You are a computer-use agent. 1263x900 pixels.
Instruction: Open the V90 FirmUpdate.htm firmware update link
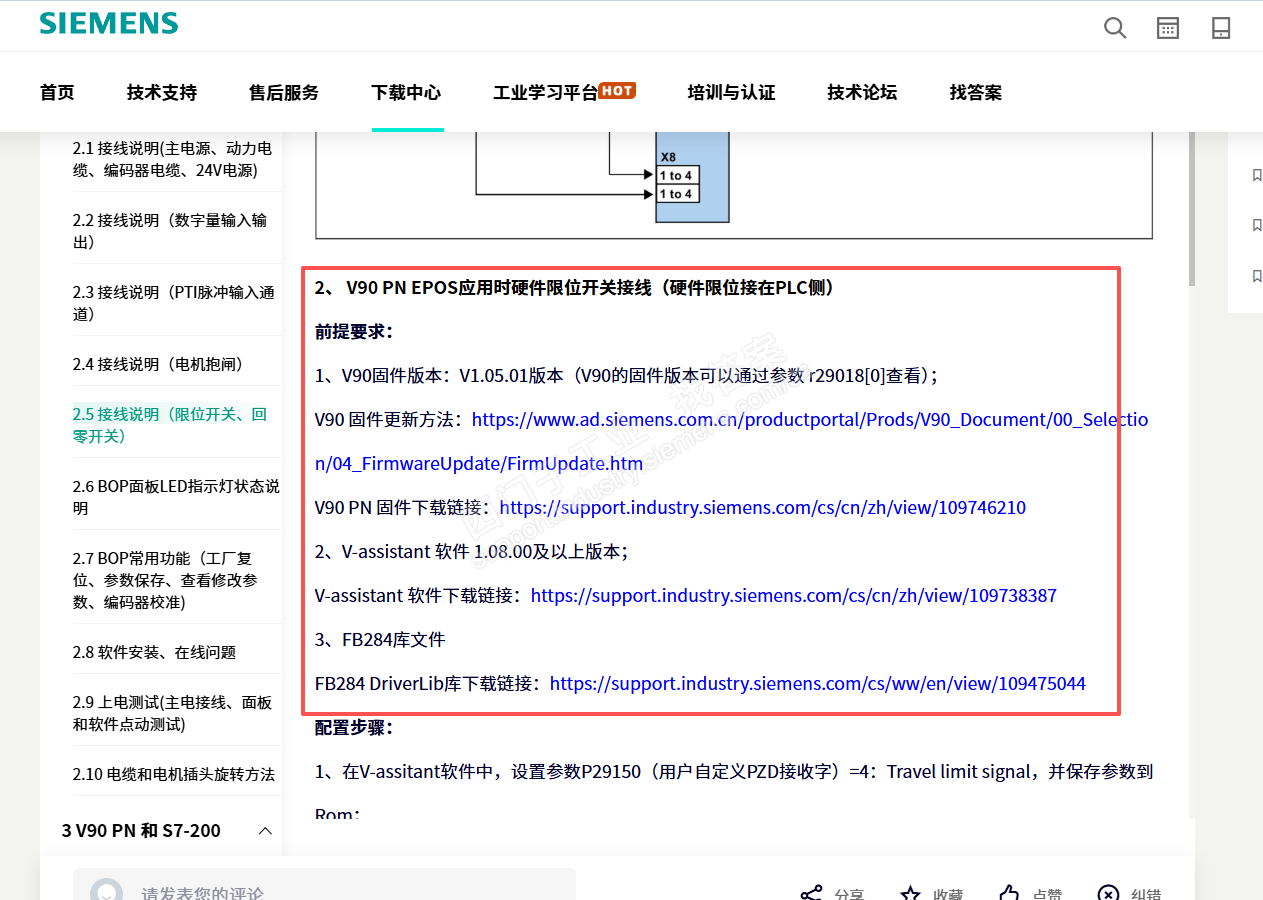click(731, 441)
